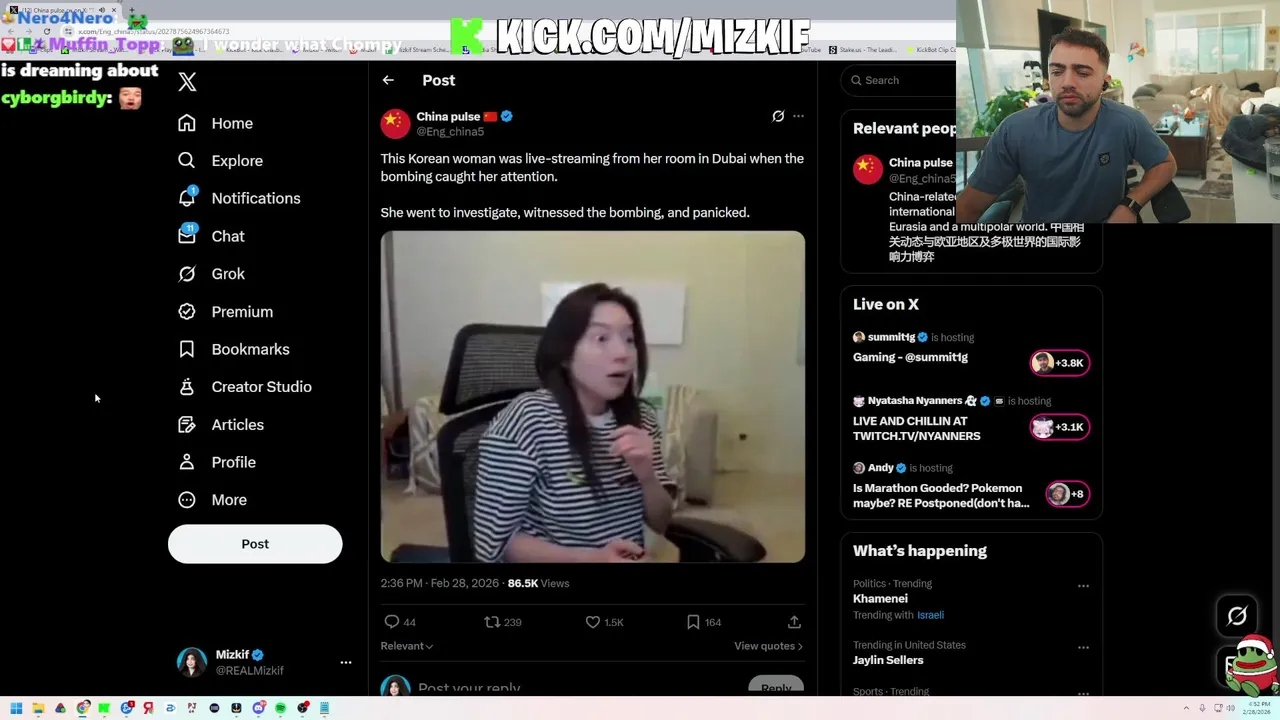
Task: Click the X logo icon
Action: coord(187,82)
